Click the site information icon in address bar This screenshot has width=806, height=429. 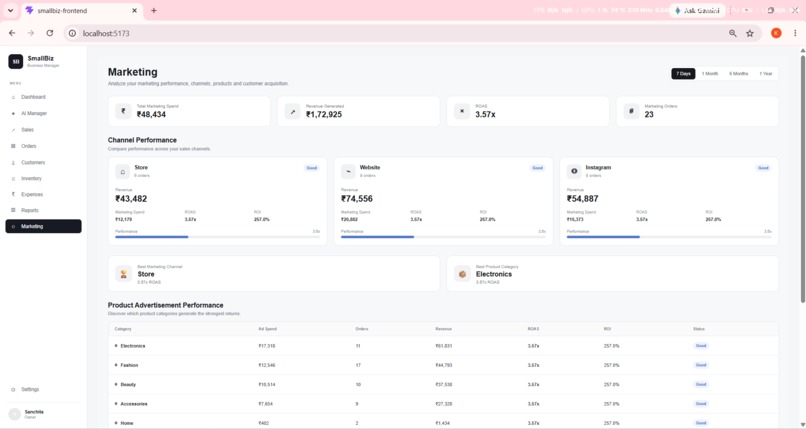pyautogui.click(x=72, y=33)
